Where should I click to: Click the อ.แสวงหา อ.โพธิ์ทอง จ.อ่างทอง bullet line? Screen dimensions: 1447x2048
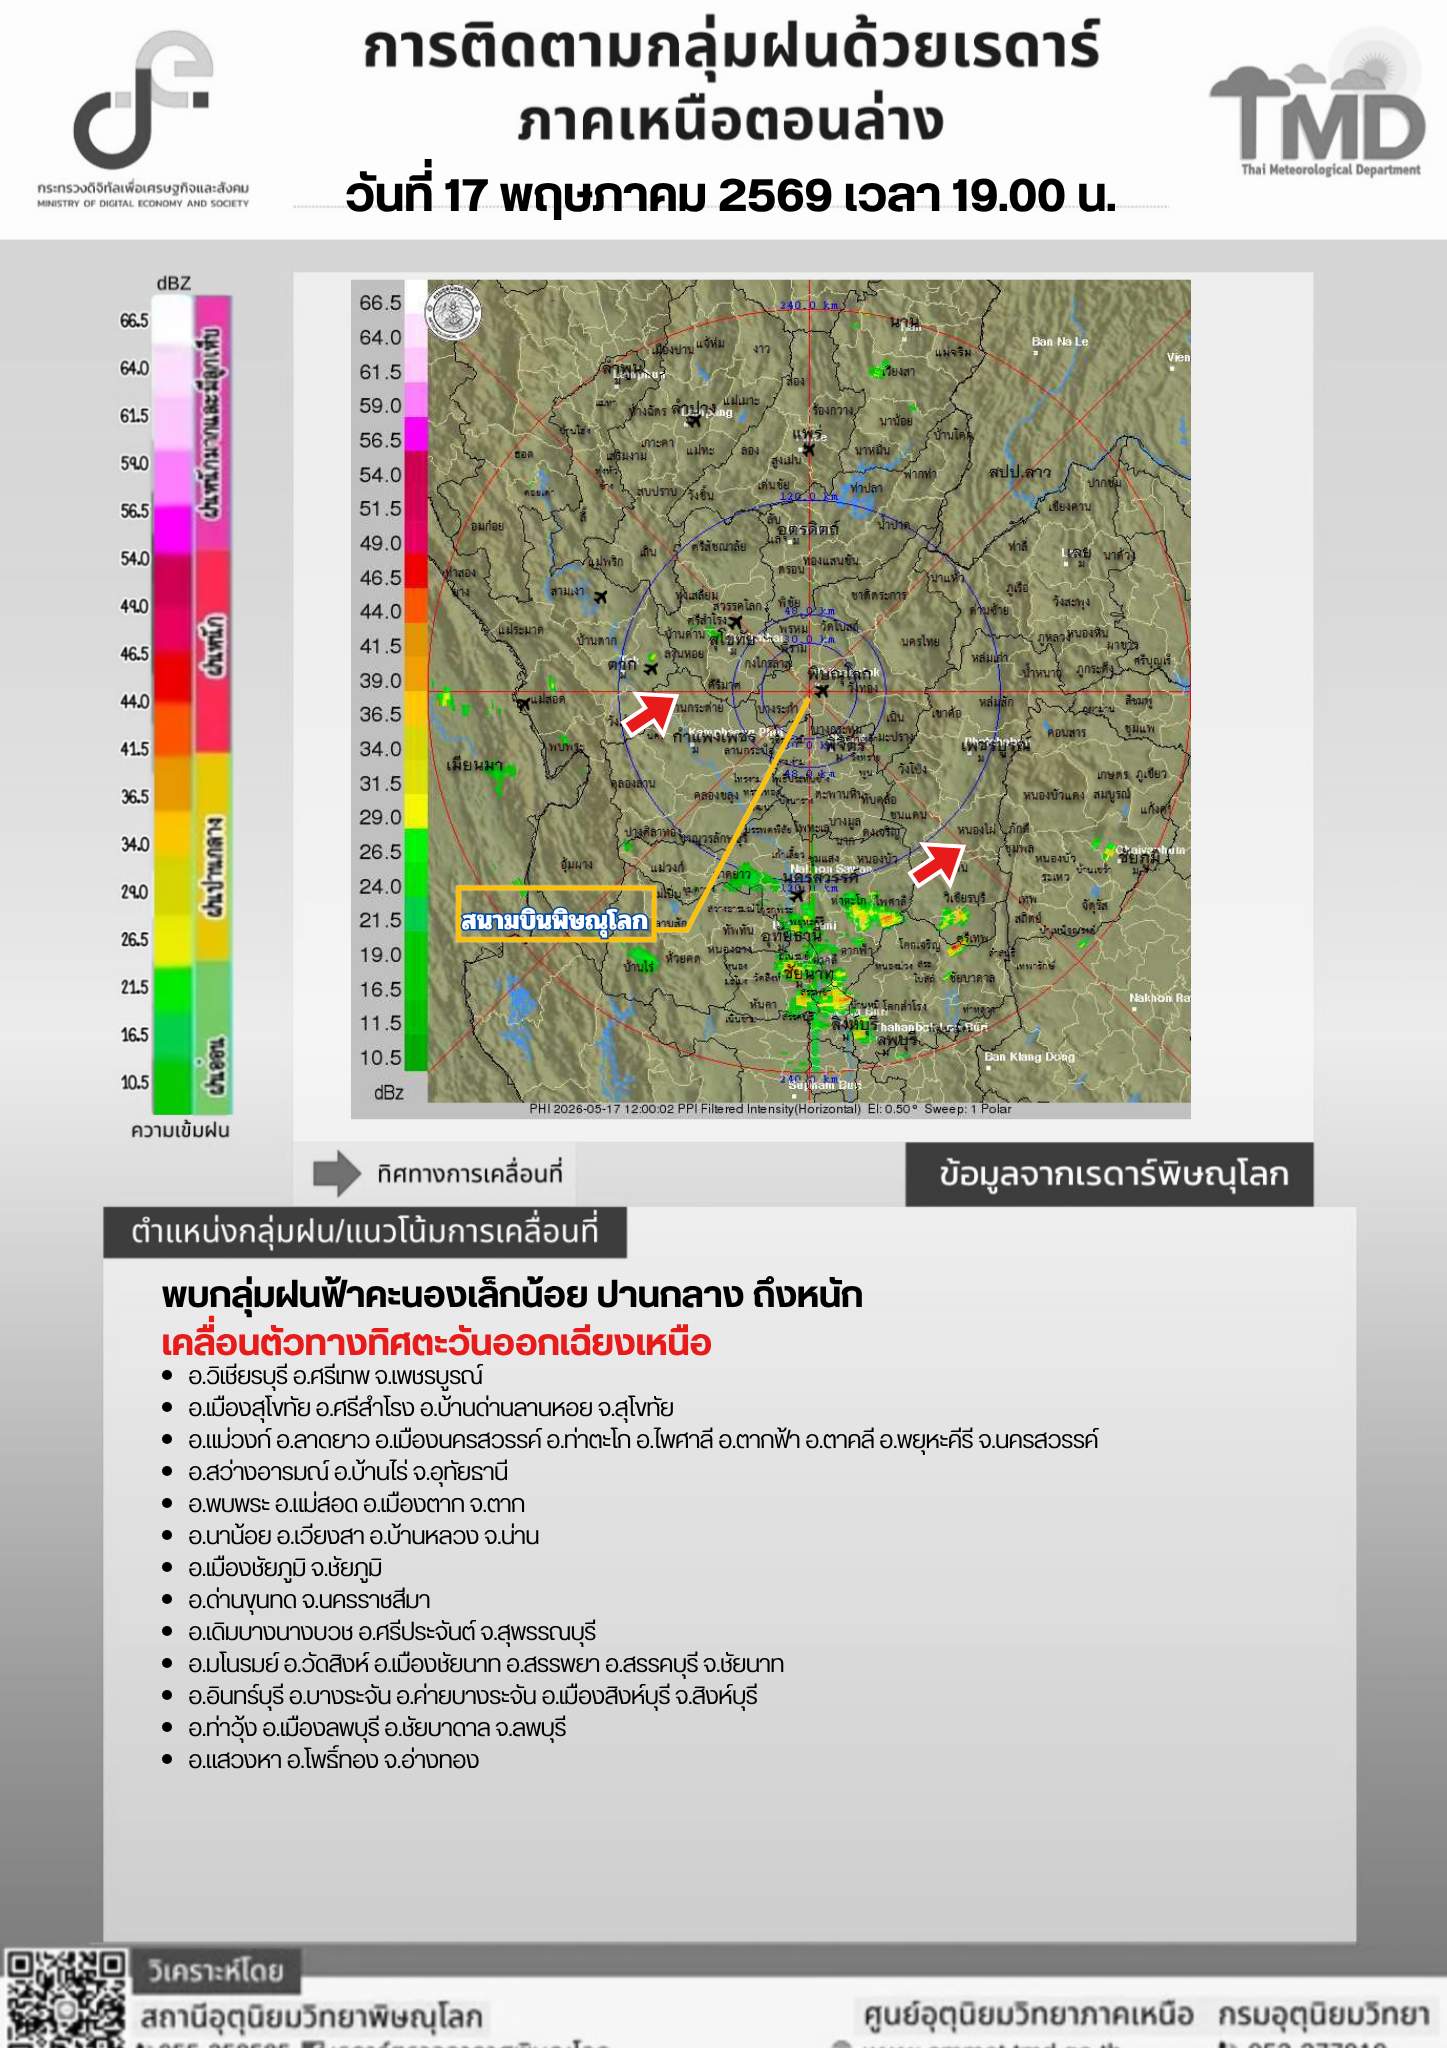[x=333, y=1760]
